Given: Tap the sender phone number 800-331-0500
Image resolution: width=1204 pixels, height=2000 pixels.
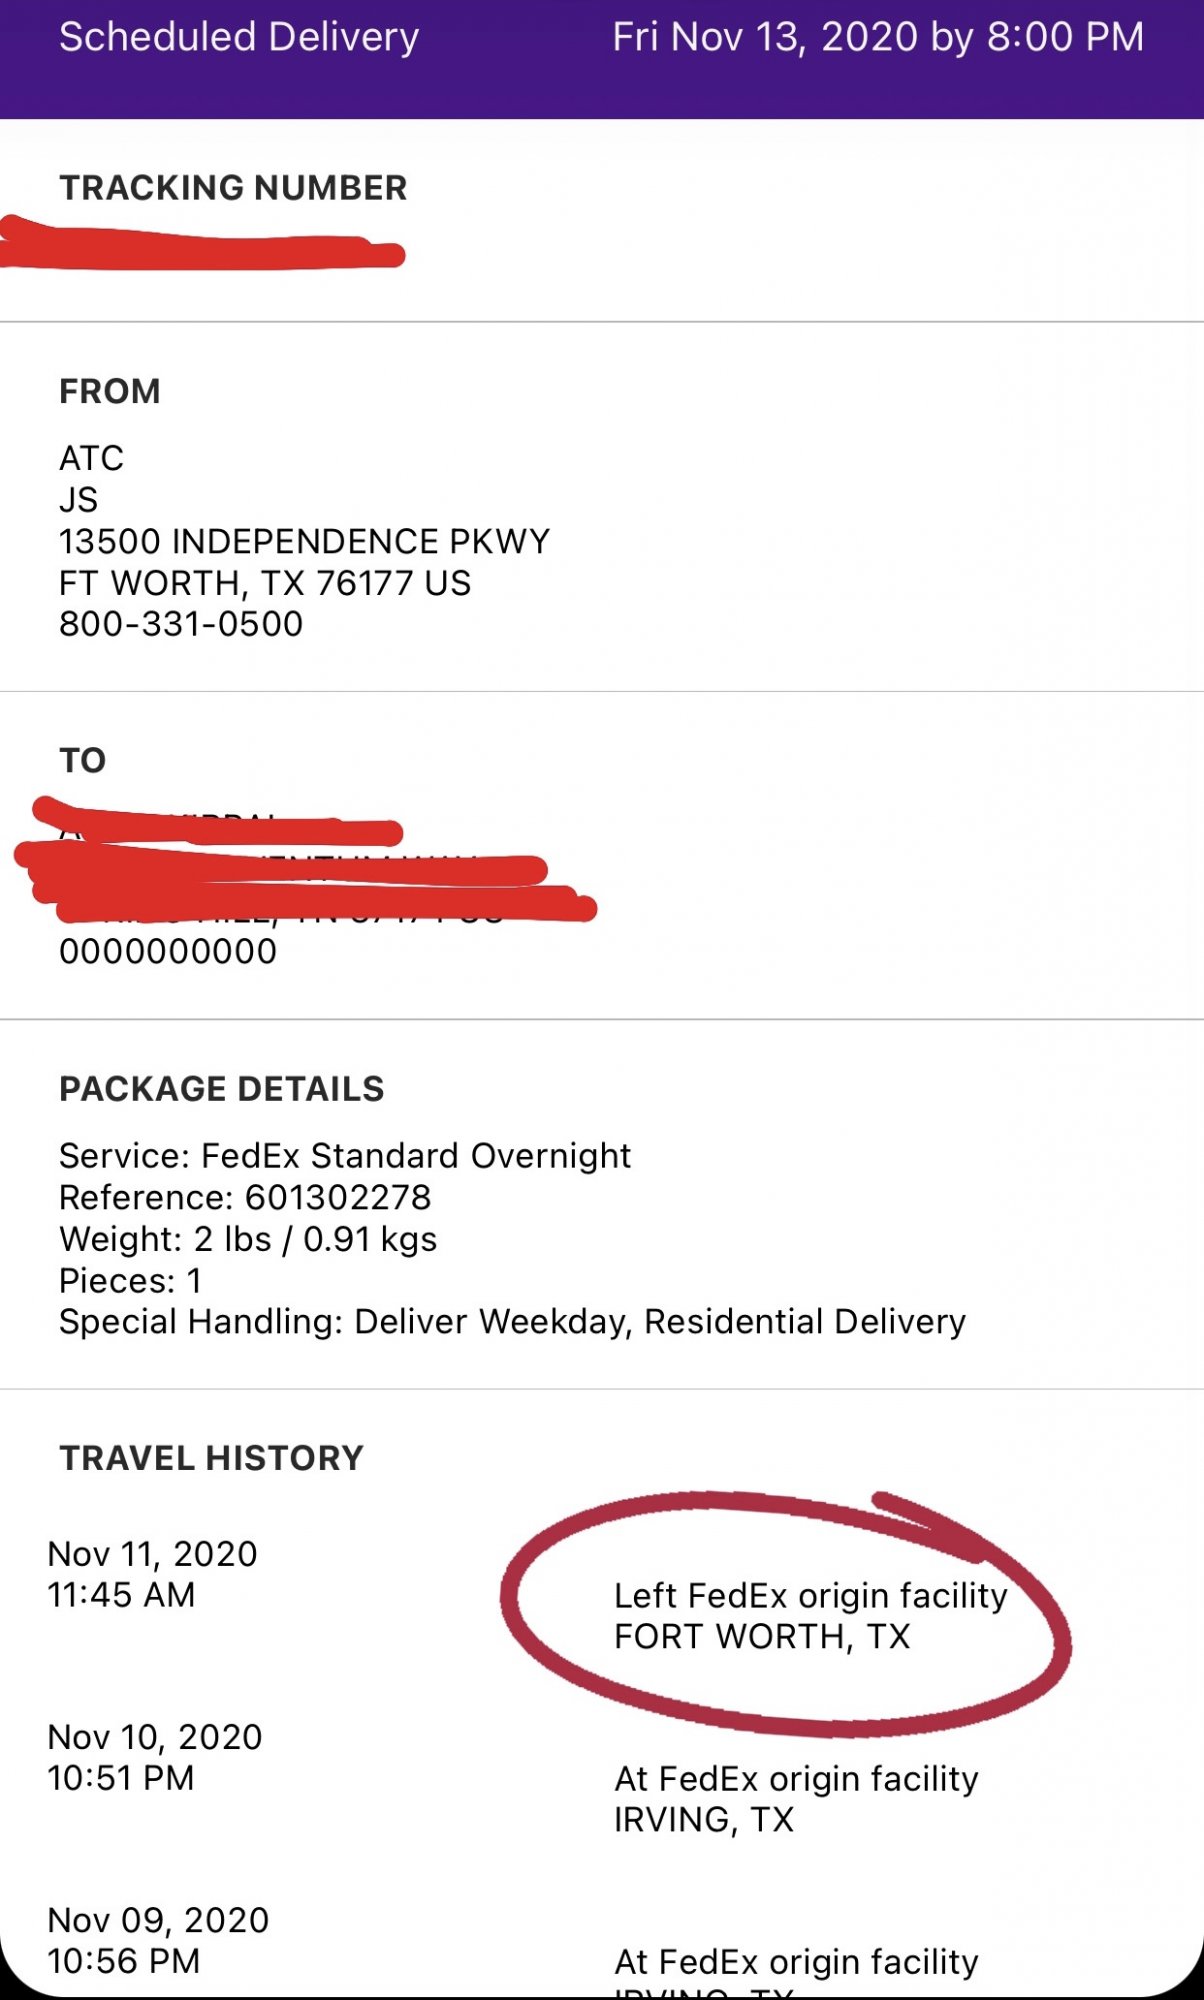Looking at the screenshot, I should tap(181, 624).
